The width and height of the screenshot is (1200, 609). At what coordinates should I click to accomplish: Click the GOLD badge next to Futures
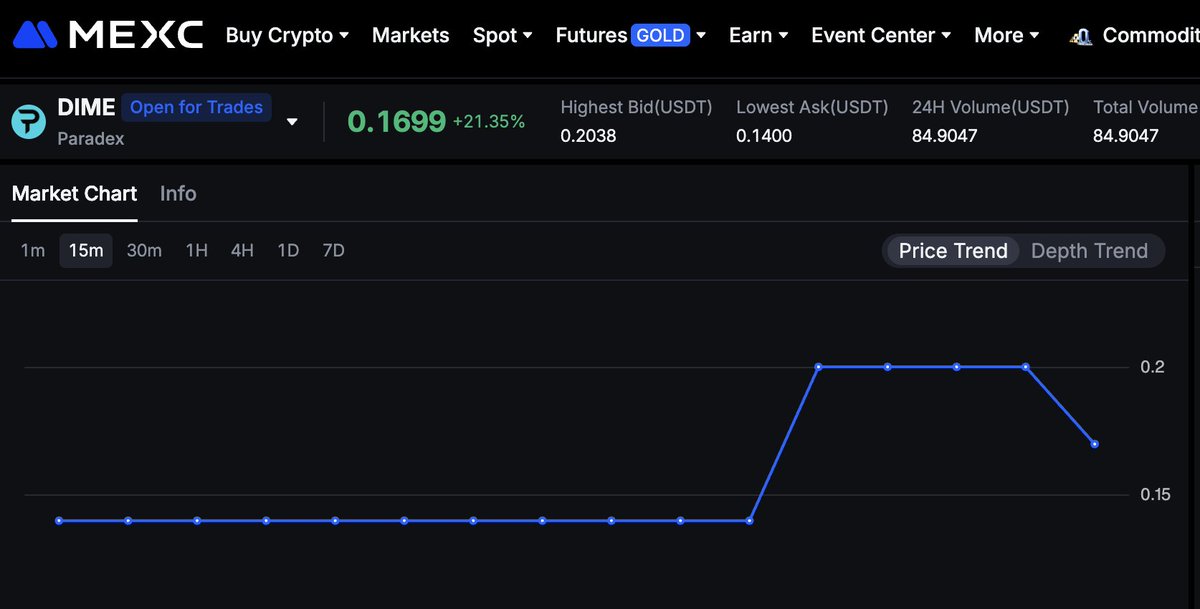[661, 36]
